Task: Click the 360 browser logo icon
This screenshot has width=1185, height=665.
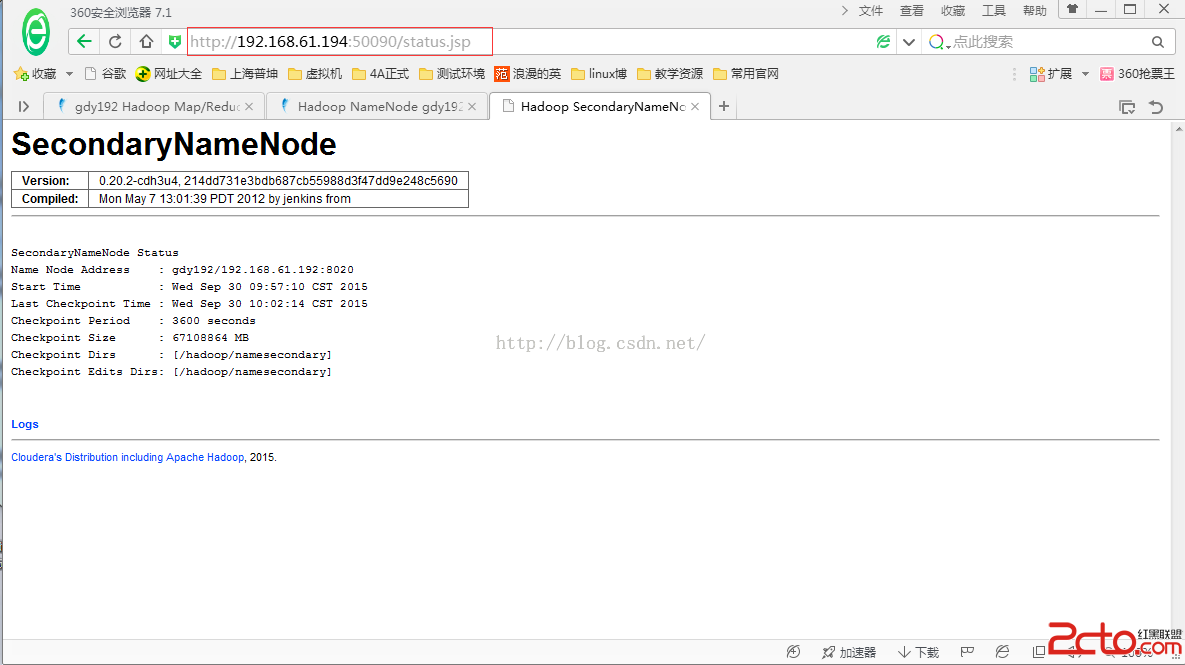Action: tap(36, 32)
